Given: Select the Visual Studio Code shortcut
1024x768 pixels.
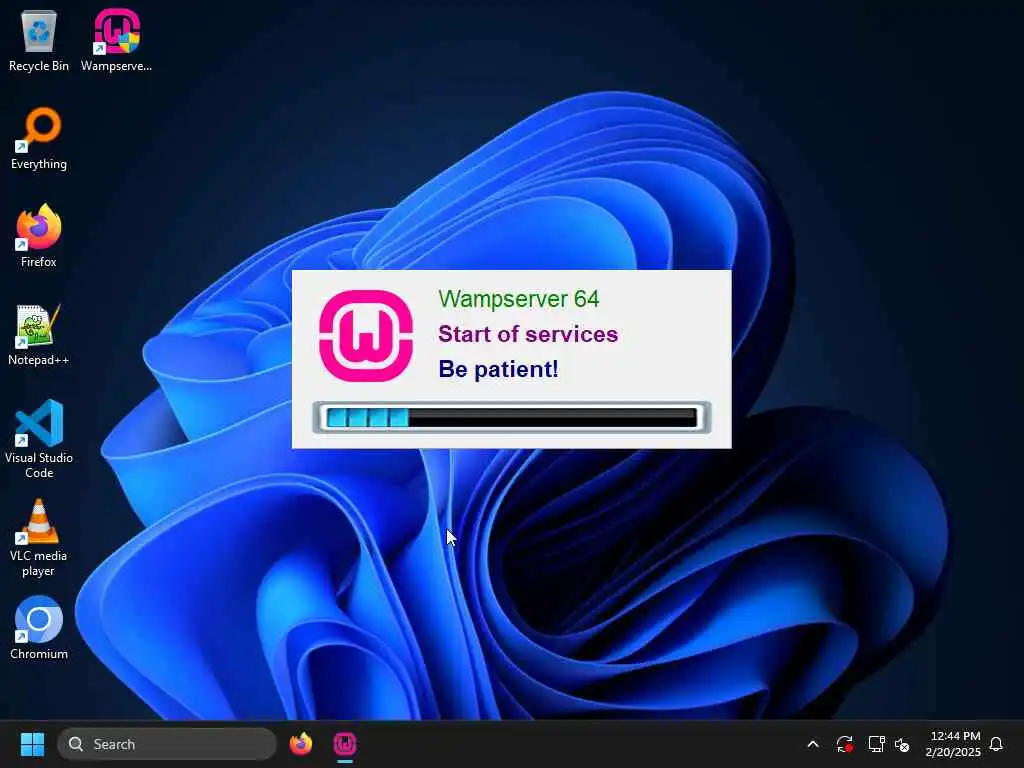Looking at the screenshot, I should click(39, 439).
